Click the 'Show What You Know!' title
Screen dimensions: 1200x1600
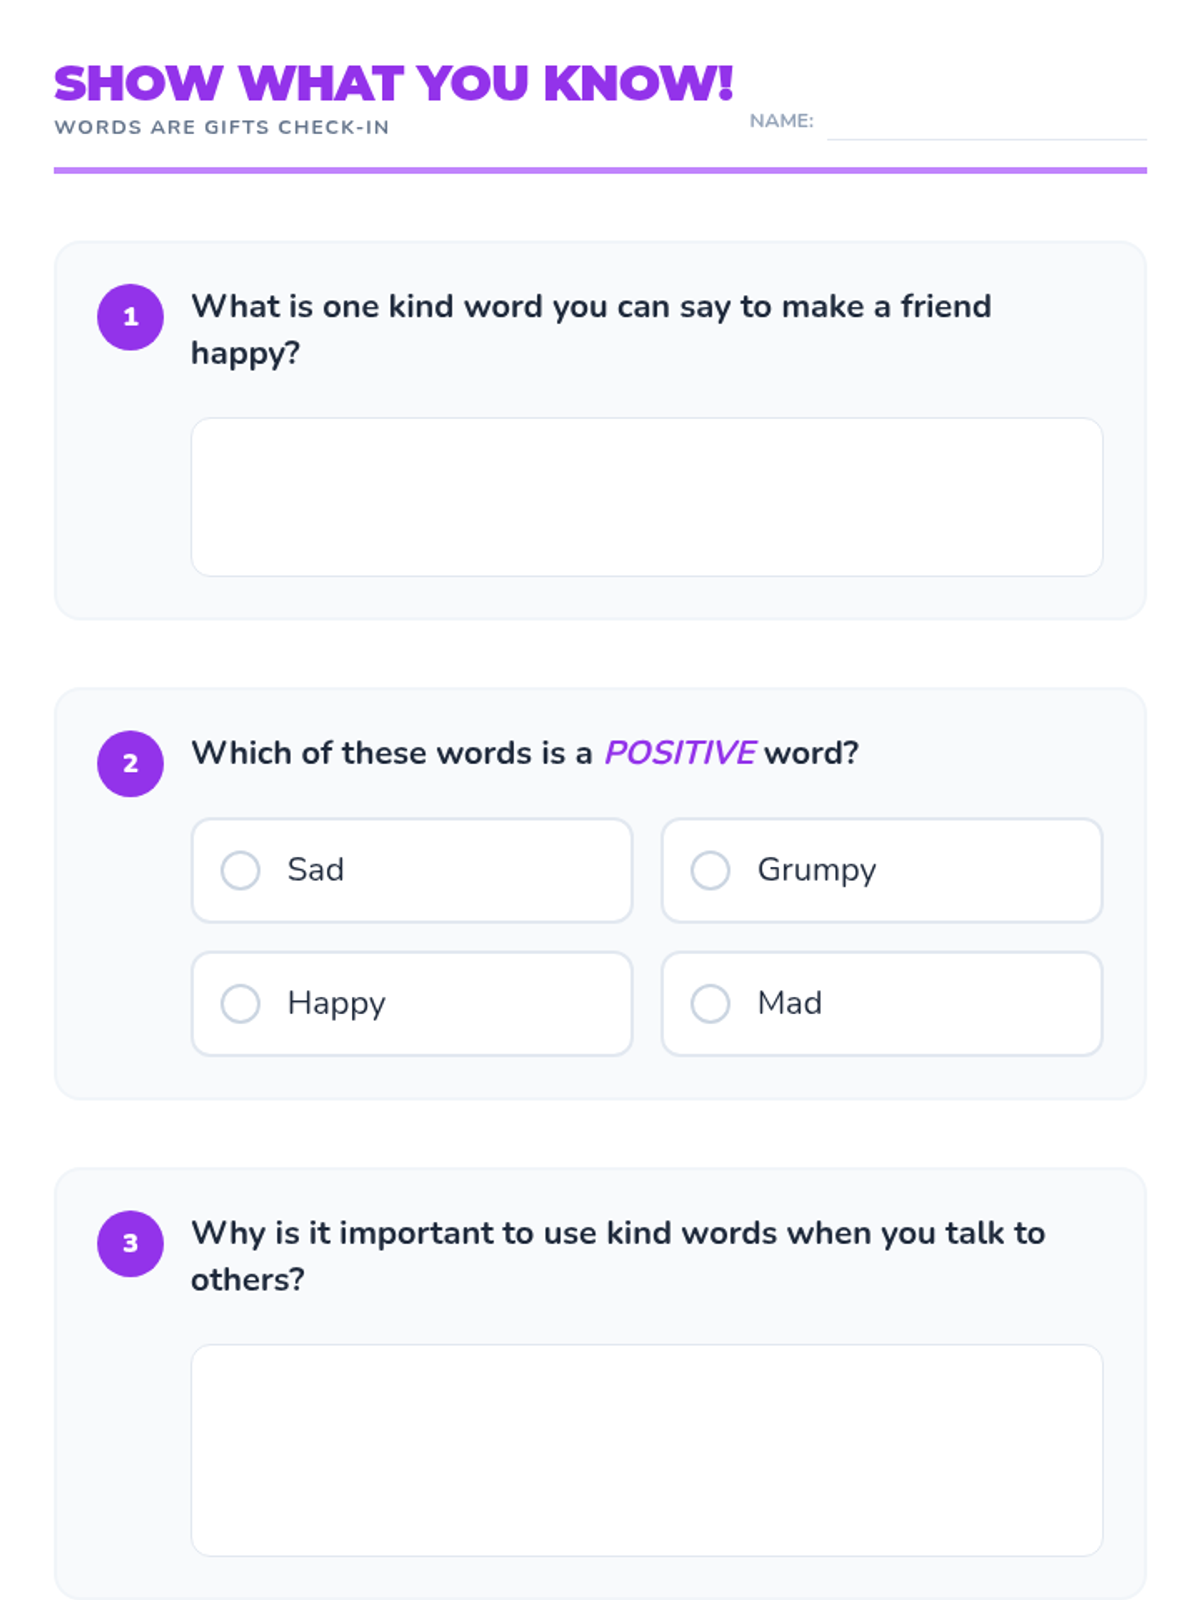(x=393, y=84)
